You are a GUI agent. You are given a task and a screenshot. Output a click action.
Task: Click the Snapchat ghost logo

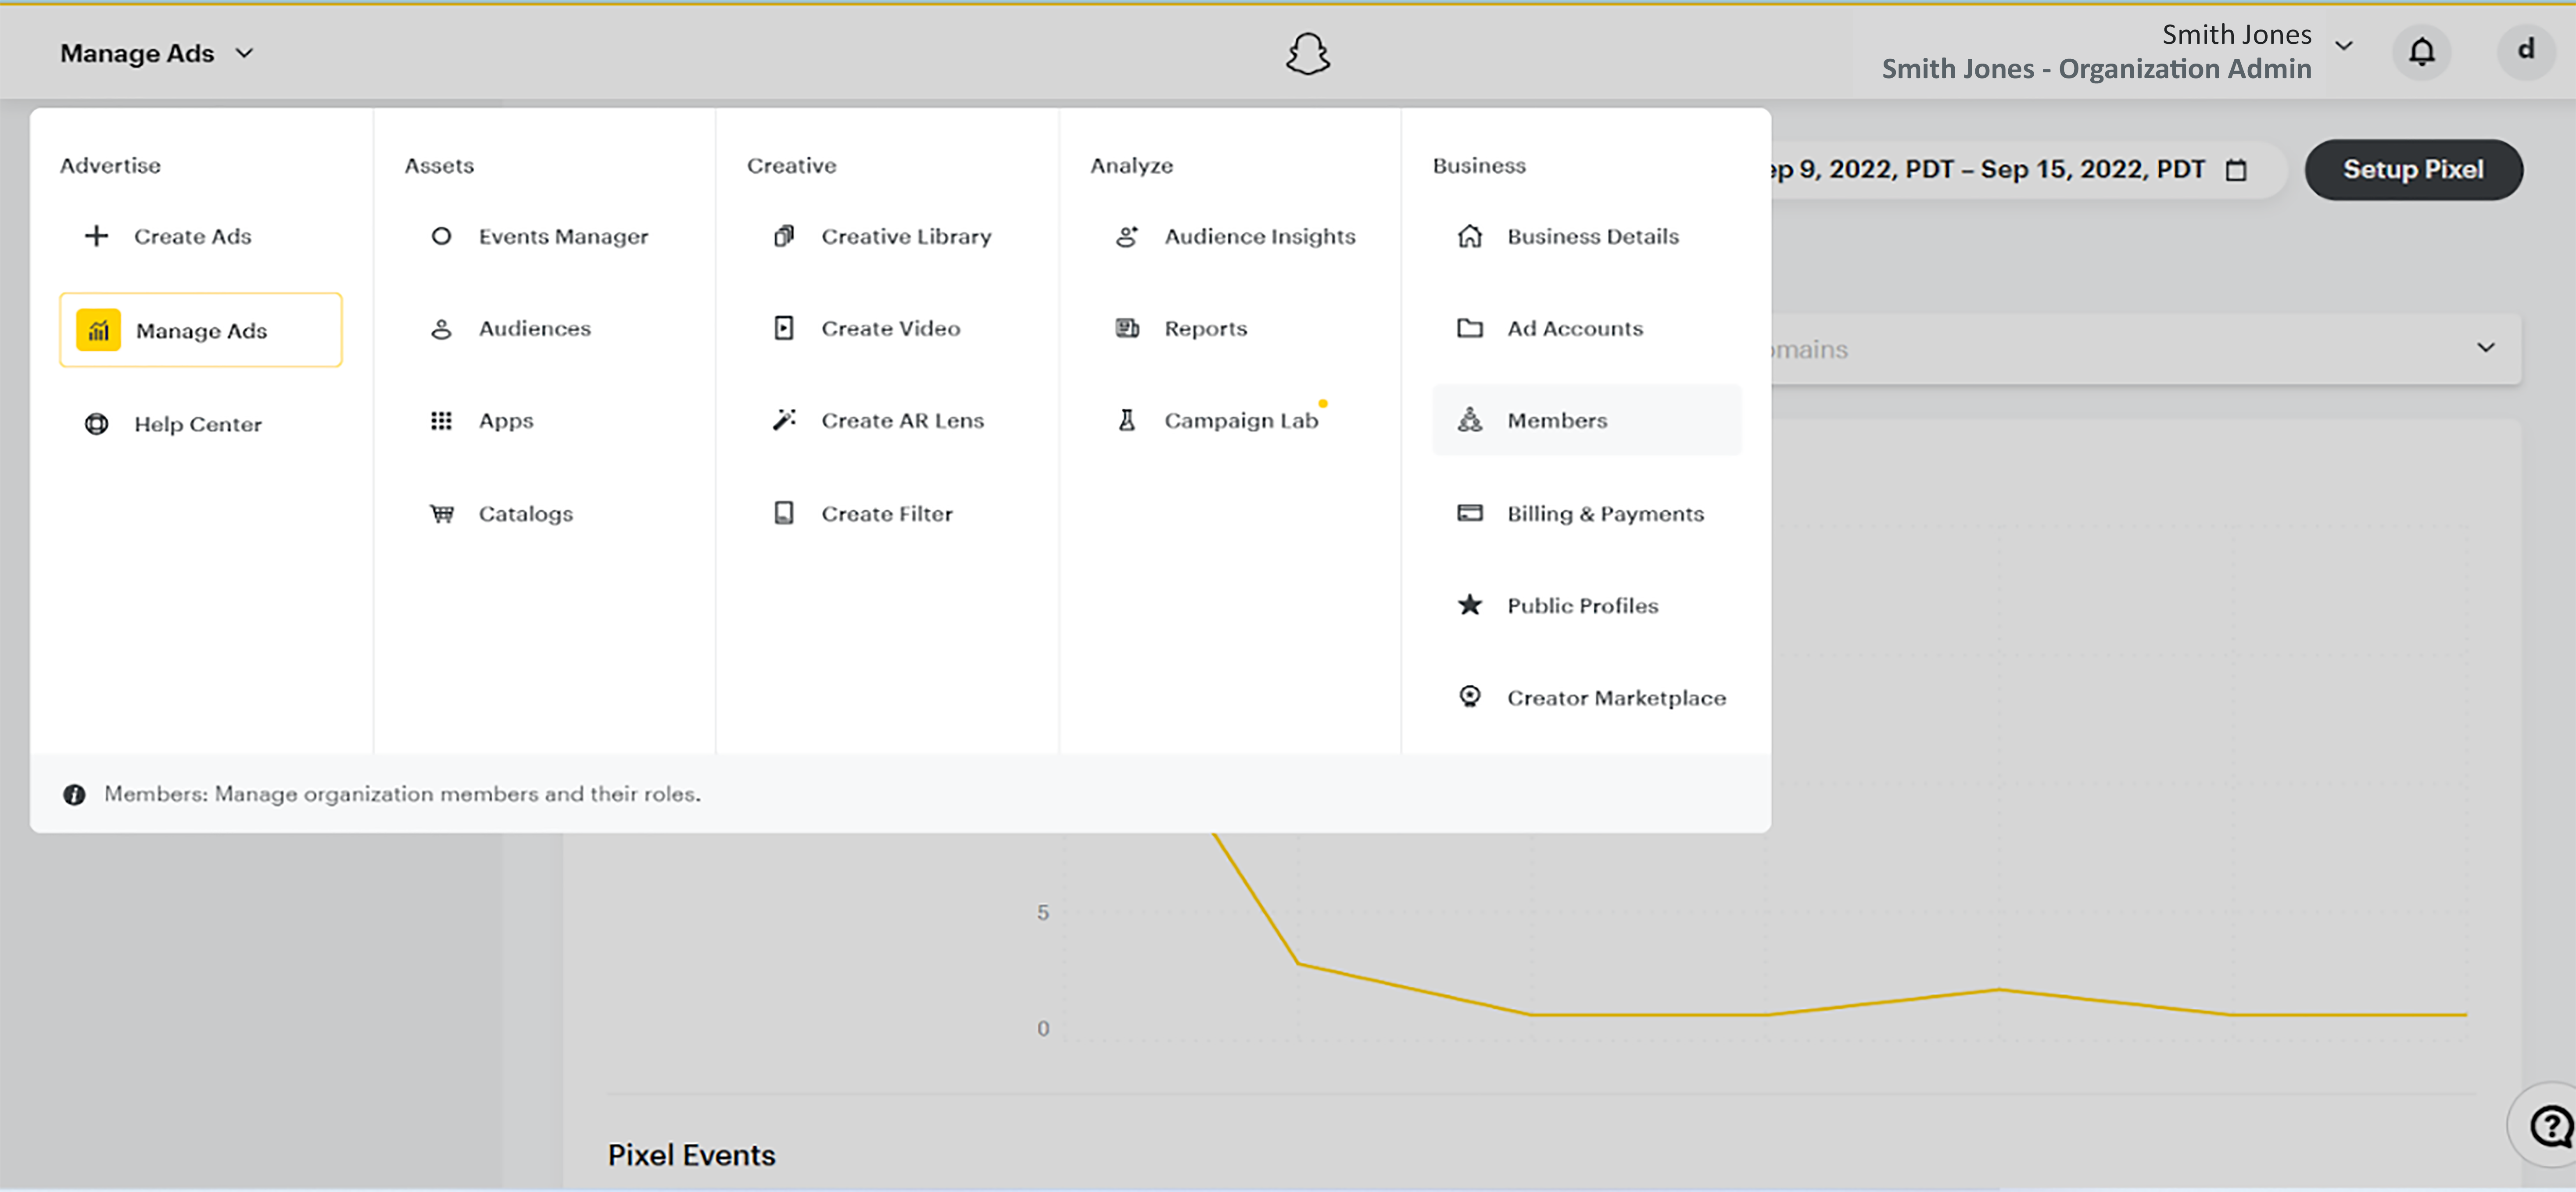tap(1308, 53)
